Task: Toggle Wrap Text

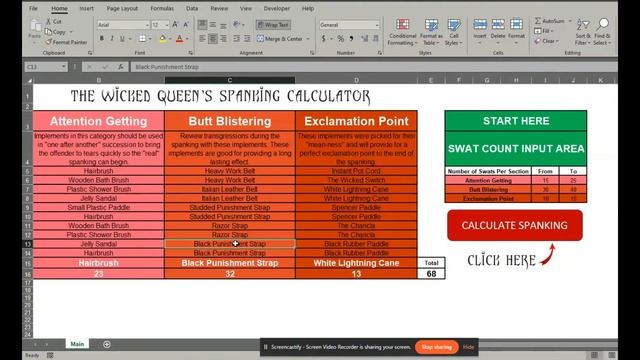Action: (x=273, y=25)
